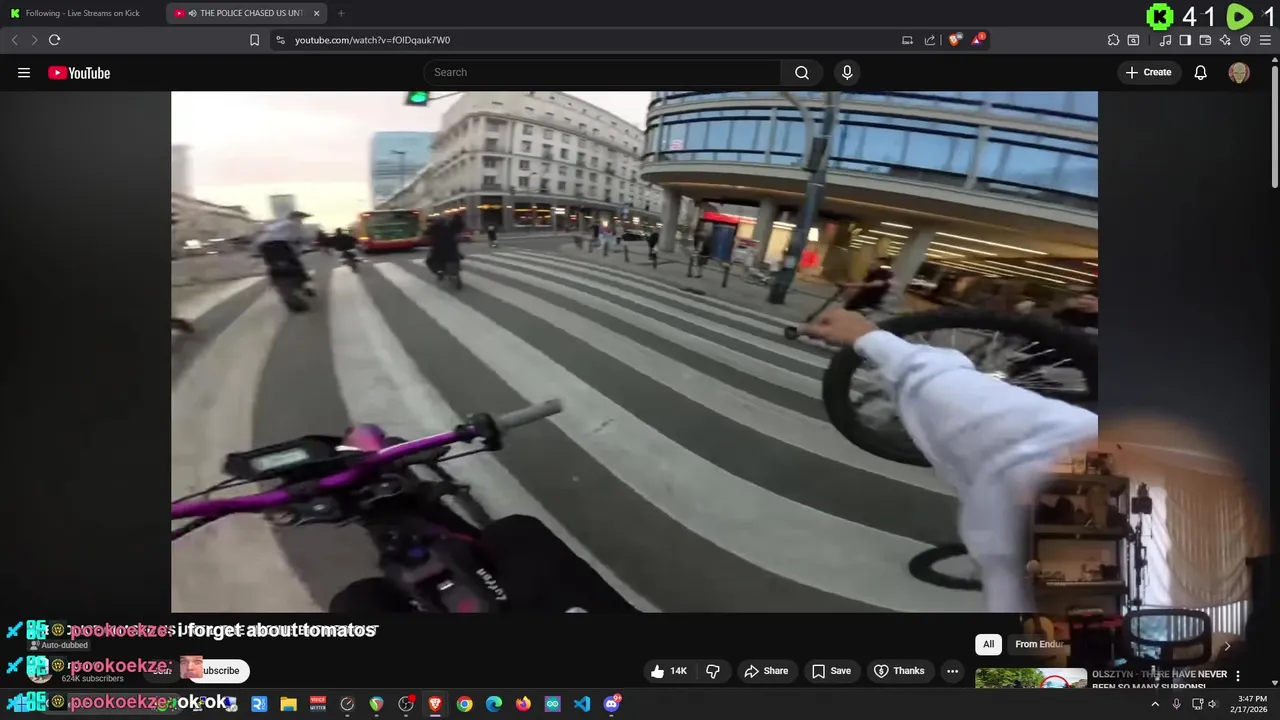Switch to the Following - Live Streams on Kick tab
This screenshot has height=720, width=1280.
[82, 13]
